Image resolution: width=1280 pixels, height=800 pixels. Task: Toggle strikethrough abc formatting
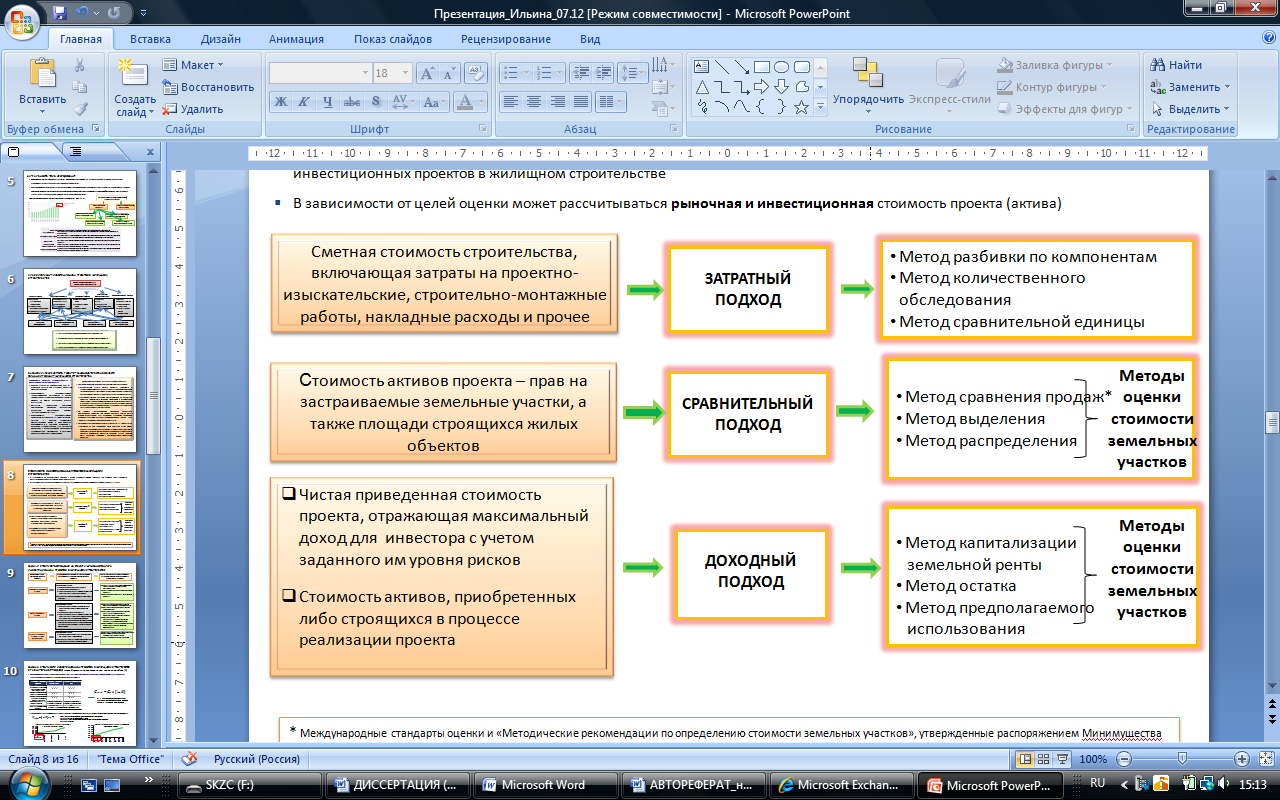pos(351,102)
